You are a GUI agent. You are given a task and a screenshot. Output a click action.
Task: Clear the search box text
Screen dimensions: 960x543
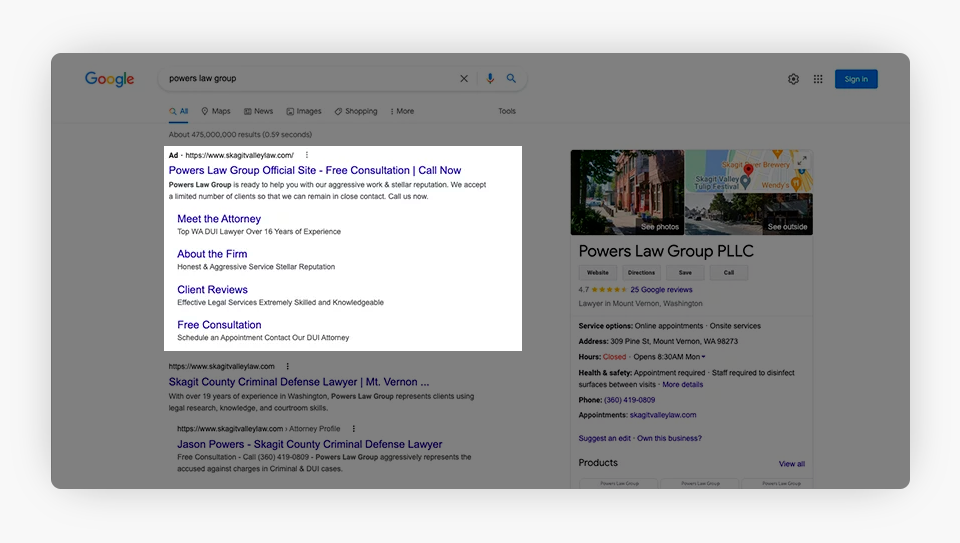pos(463,79)
